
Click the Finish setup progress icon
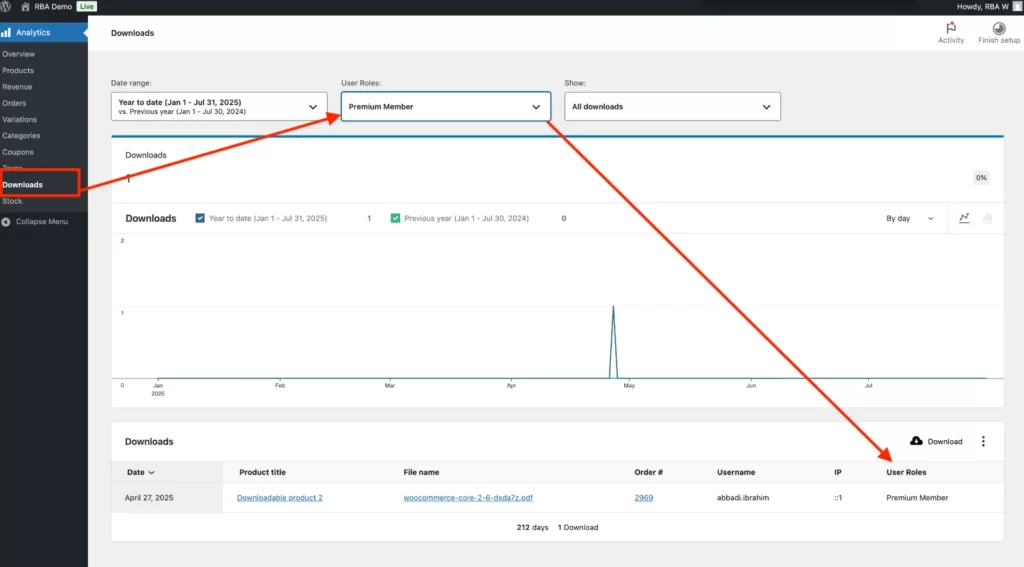coord(999,28)
